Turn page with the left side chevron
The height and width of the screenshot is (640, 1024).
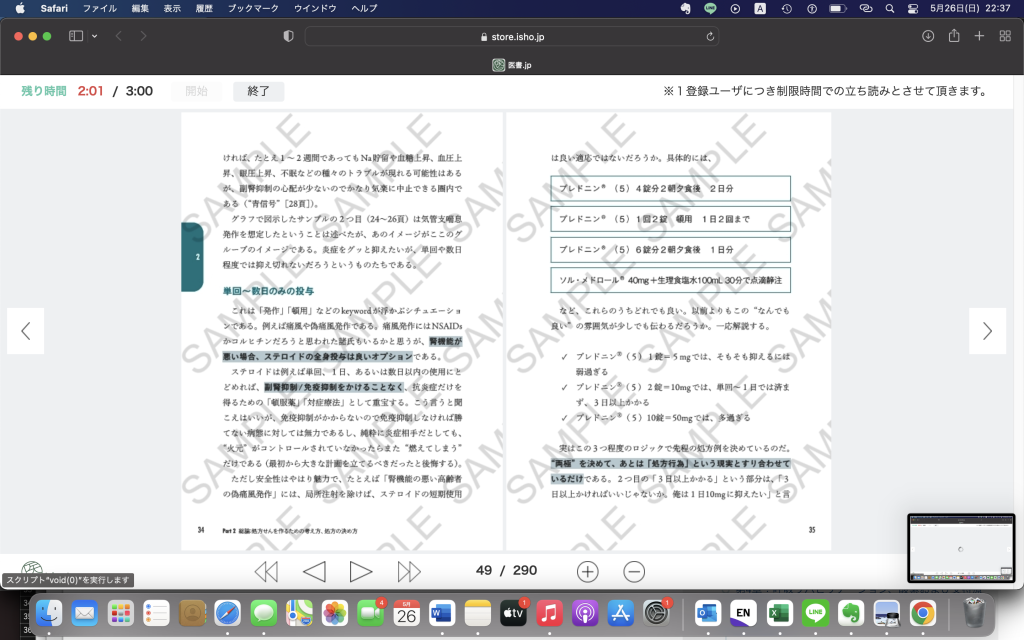(x=26, y=331)
